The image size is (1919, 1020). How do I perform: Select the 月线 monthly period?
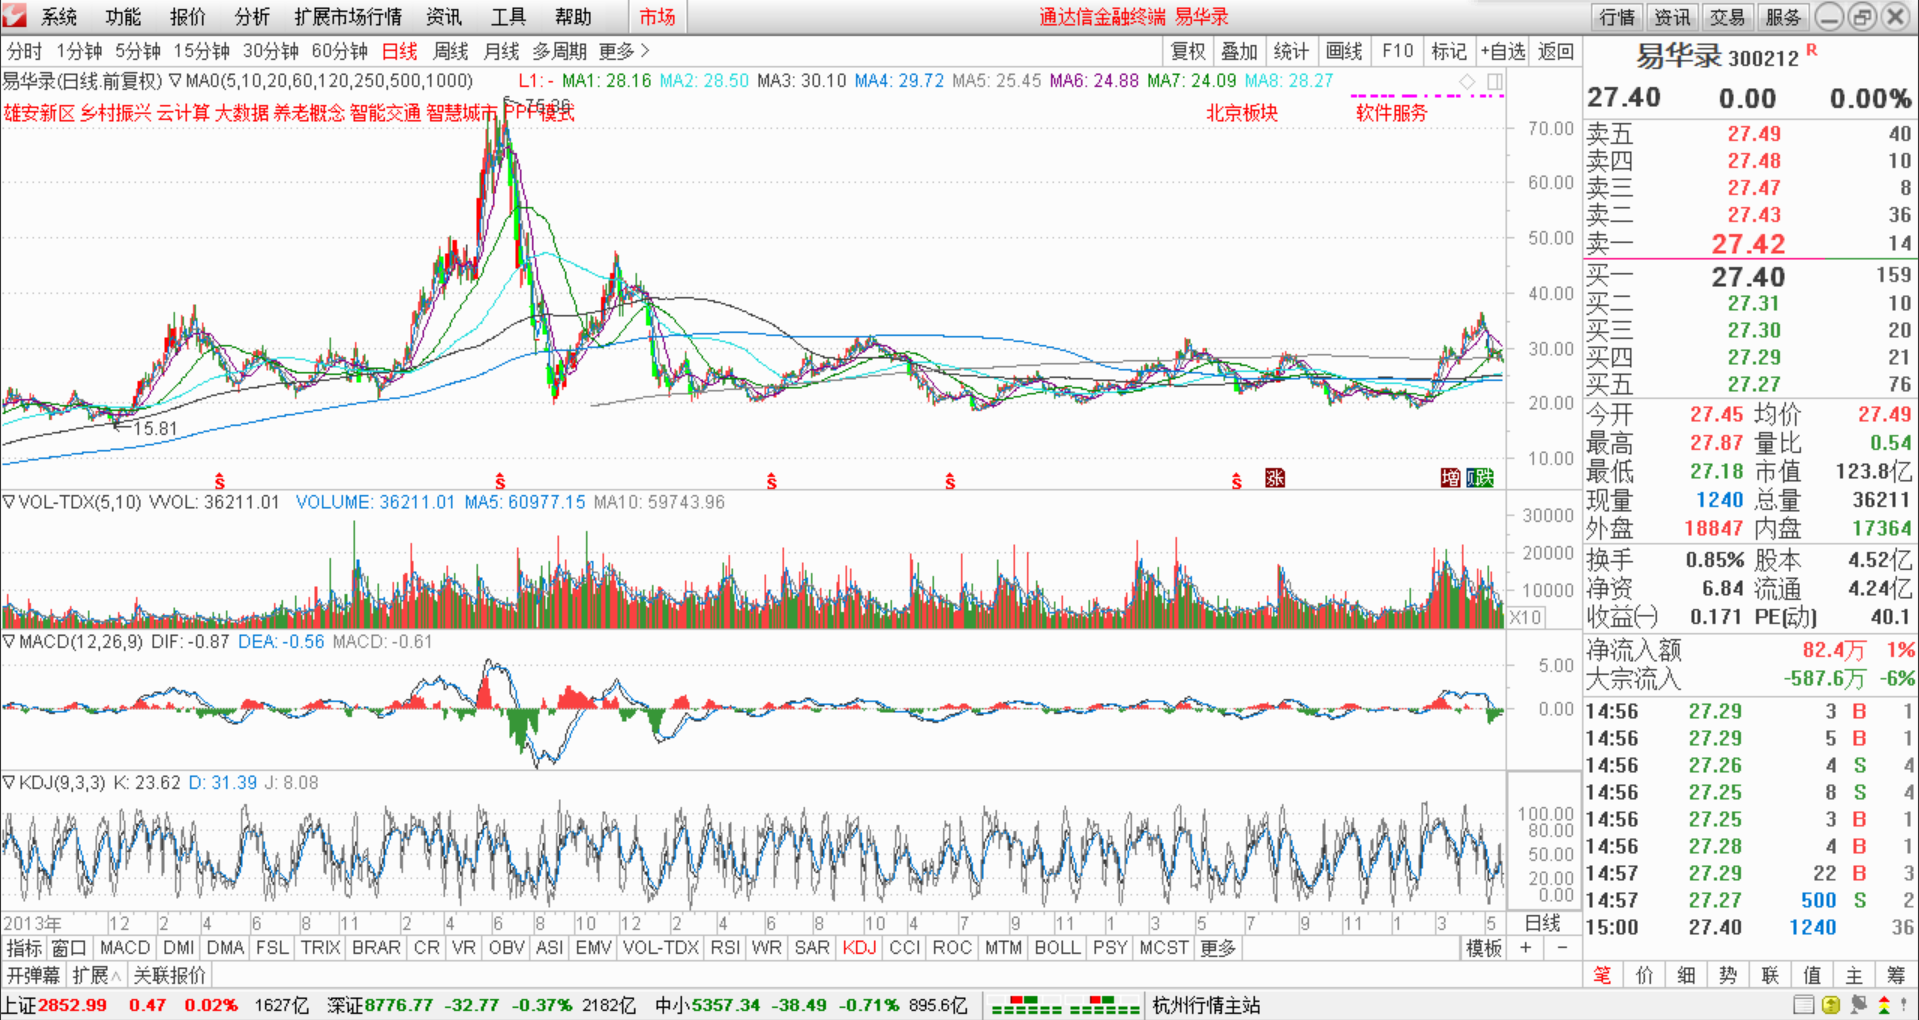tap(501, 51)
